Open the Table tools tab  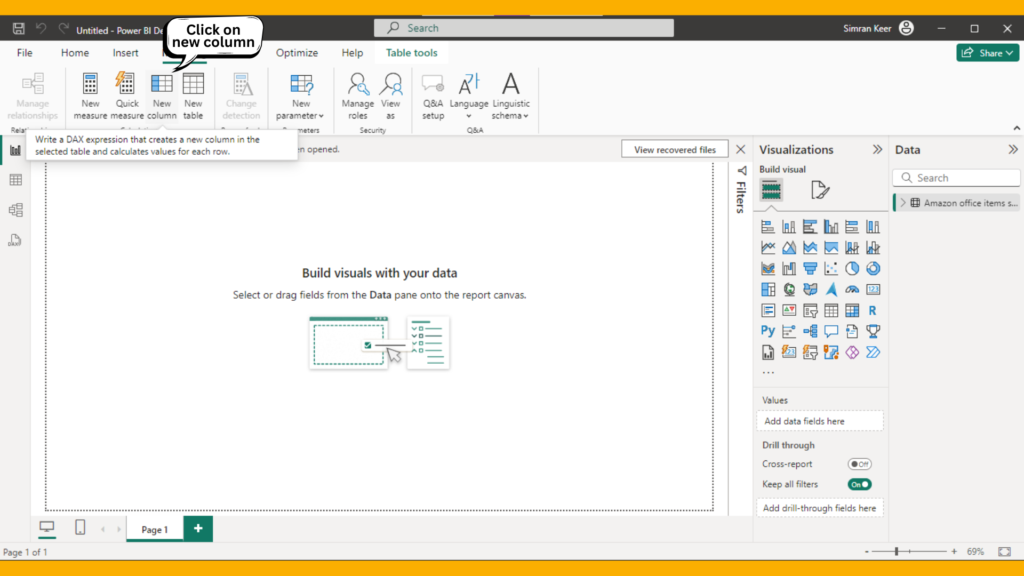[x=411, y=53]
